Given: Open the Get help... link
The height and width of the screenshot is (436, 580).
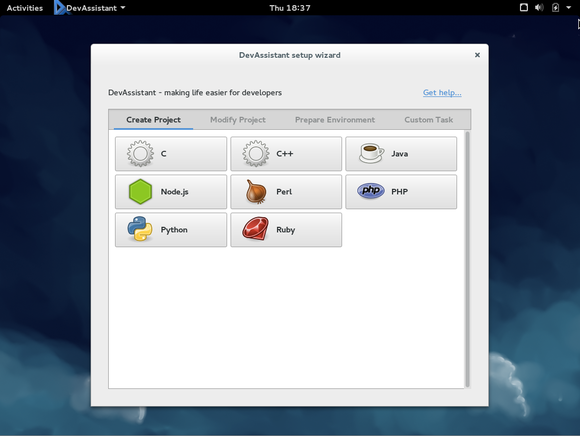Looking at the screenshot, I should pyautogui.click(x=442, y=92).
